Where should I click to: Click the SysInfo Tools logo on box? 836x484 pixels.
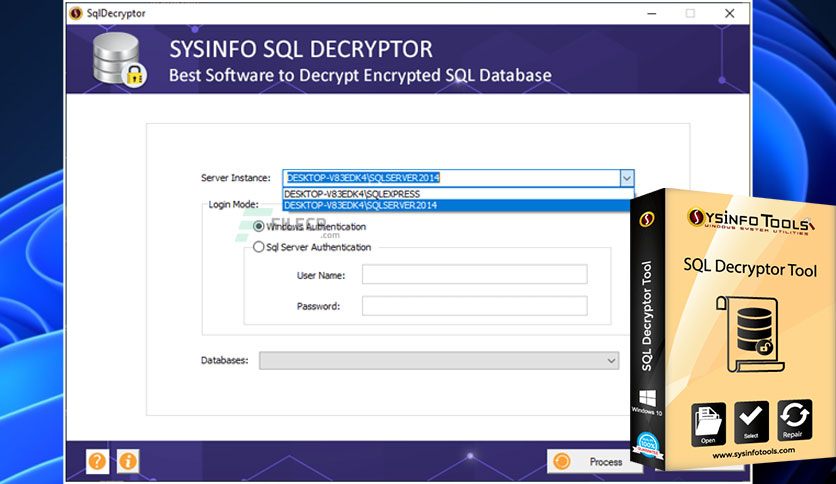click(x=751, y=221)
